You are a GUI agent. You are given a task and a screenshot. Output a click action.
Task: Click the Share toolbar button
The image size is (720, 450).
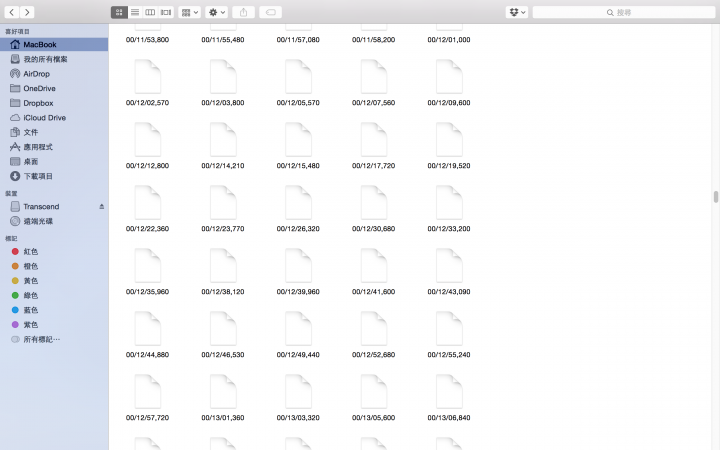(x=243, y=12)
